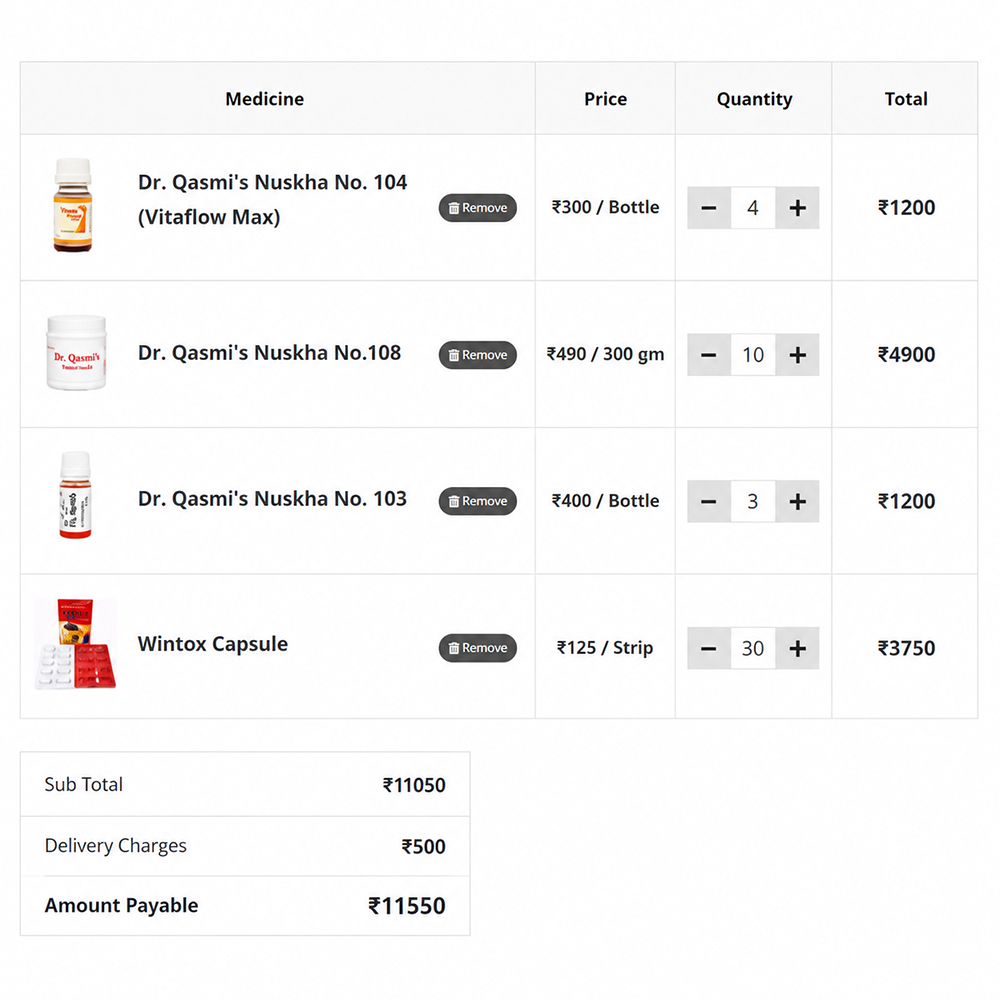Image resolution: width=1000 pixels, height=1000 pixels.
Task: Select the quantity field showing 30
Action: [x=753, y=648]
